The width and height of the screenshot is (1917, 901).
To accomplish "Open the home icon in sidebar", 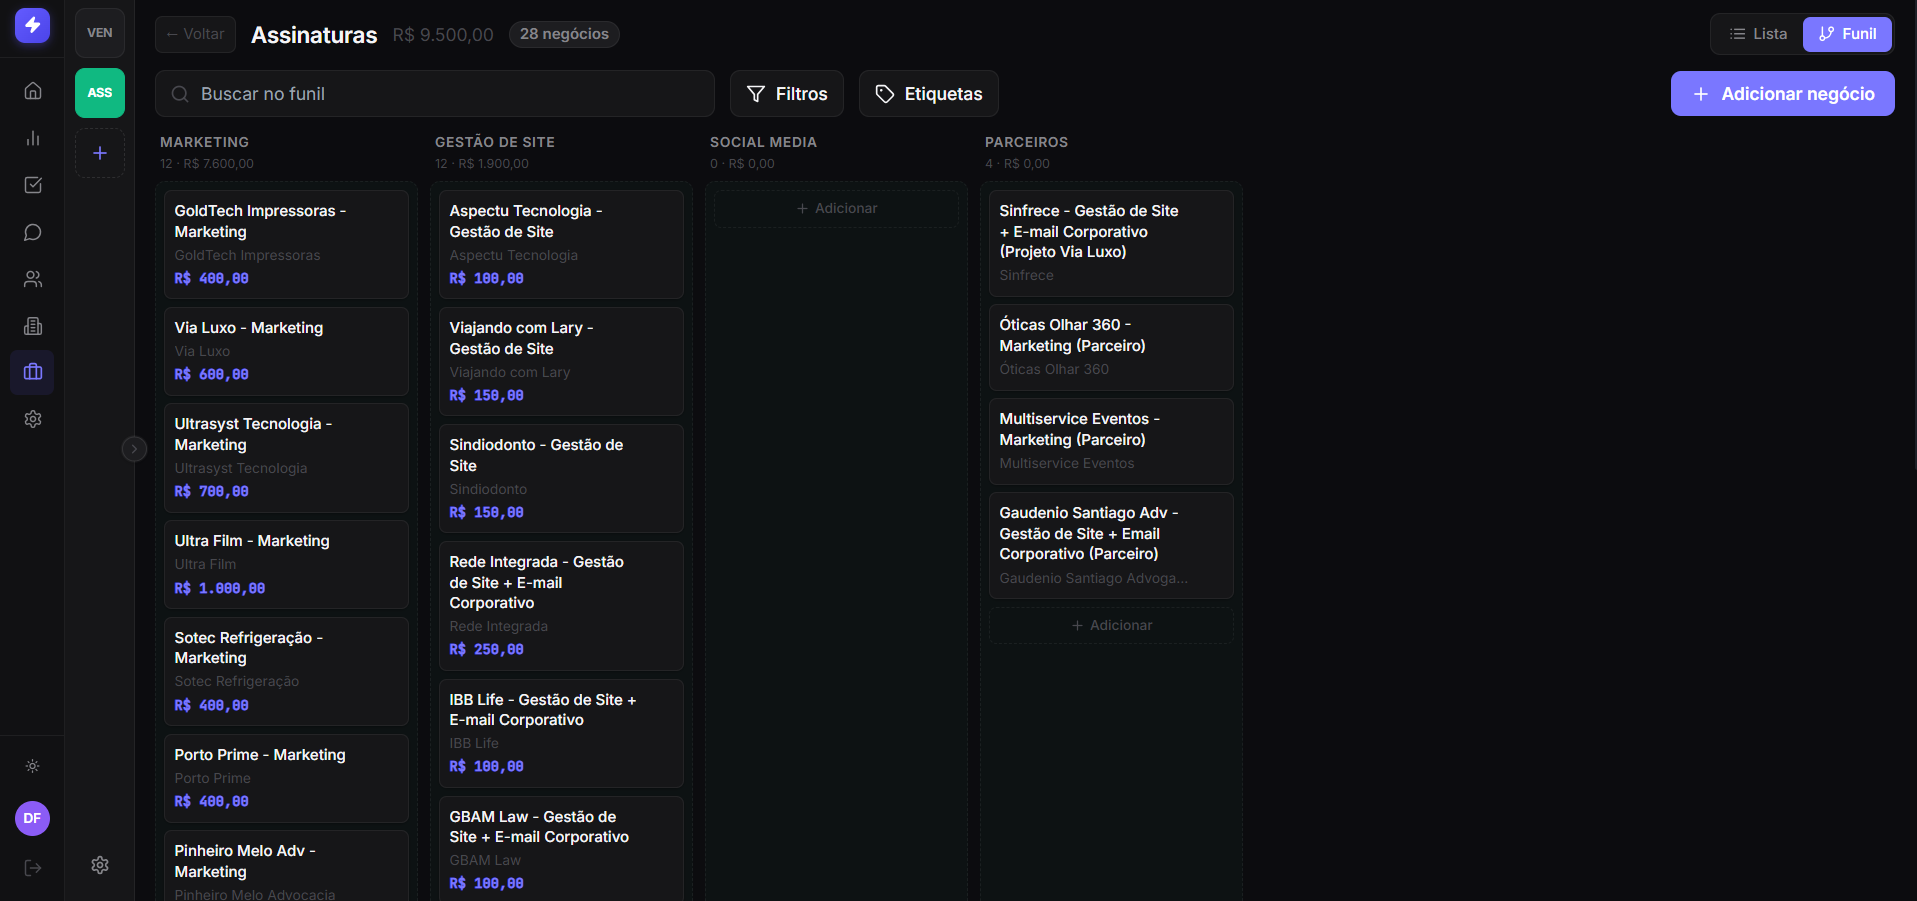I will [33, 91].
